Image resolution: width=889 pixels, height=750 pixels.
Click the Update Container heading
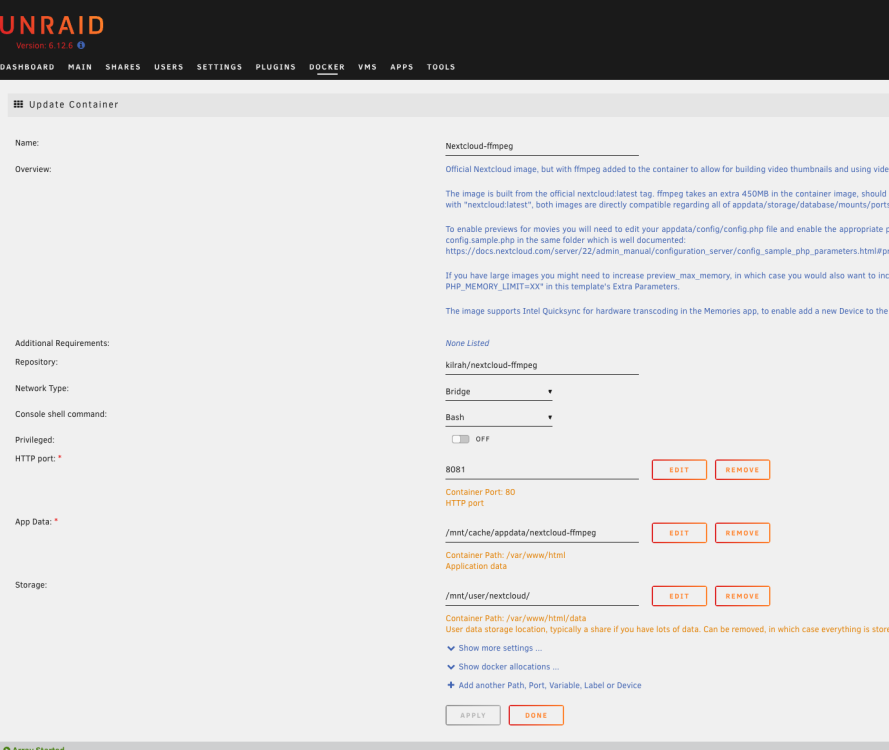[74, 104]
